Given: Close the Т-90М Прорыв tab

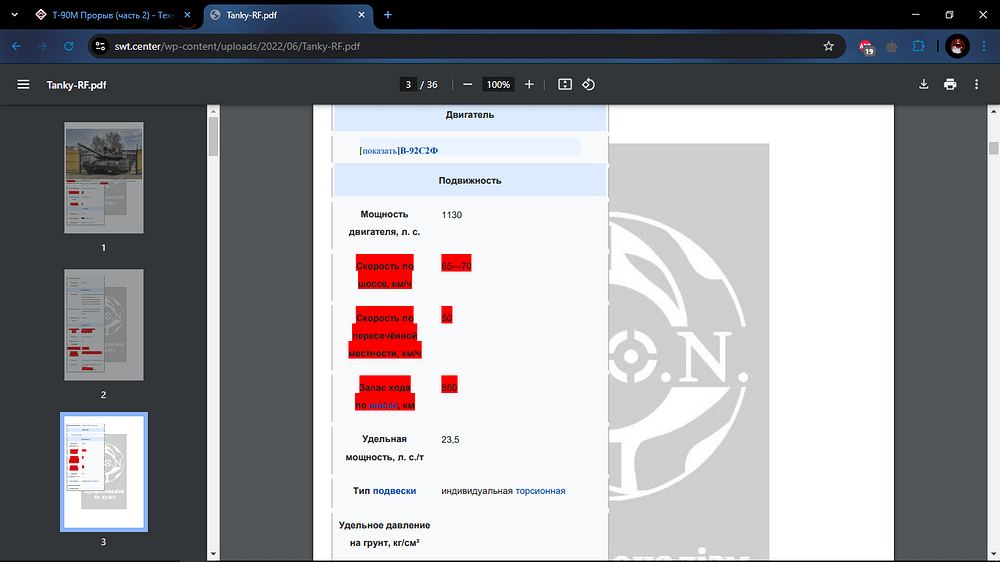Looking at the screenshot, I should [188, 15].
